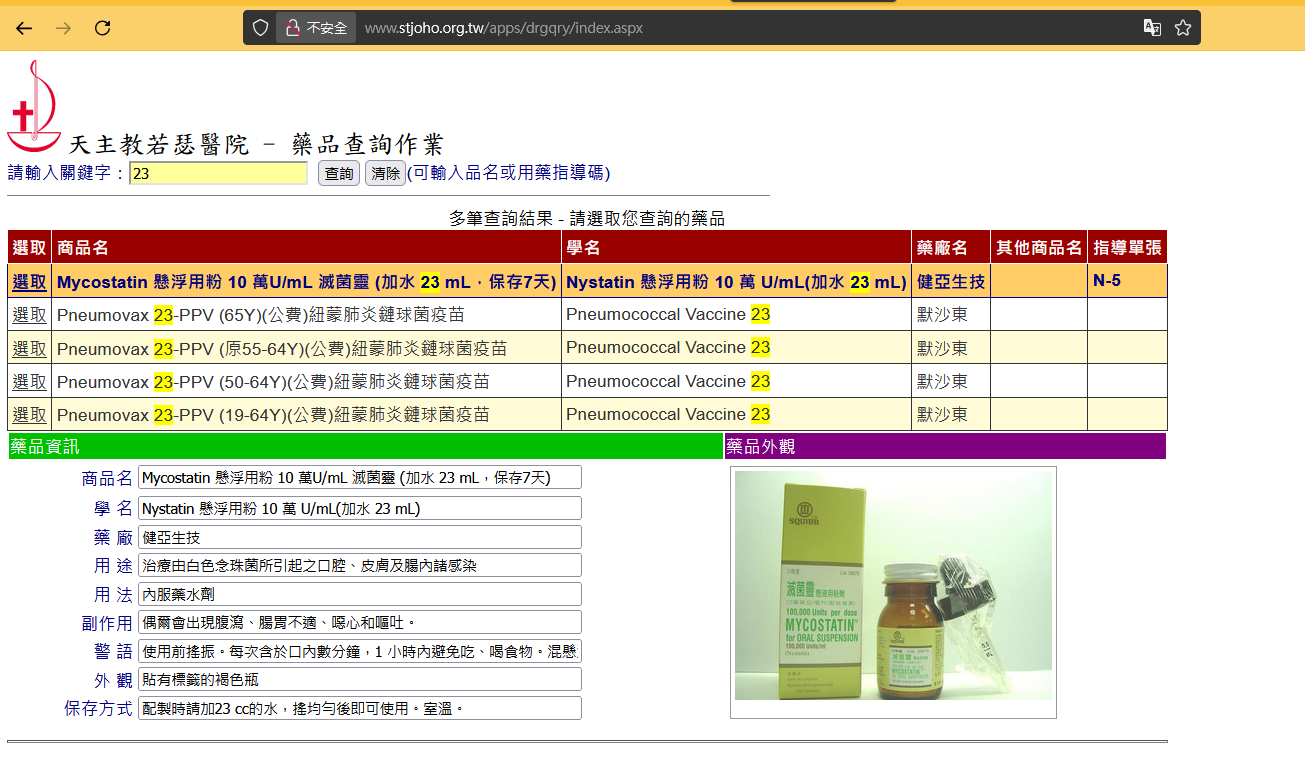Viewport: 1305px width, 773px height.
Task: Select the Mycostatin row via 選取 link
Action: [29, 282]
